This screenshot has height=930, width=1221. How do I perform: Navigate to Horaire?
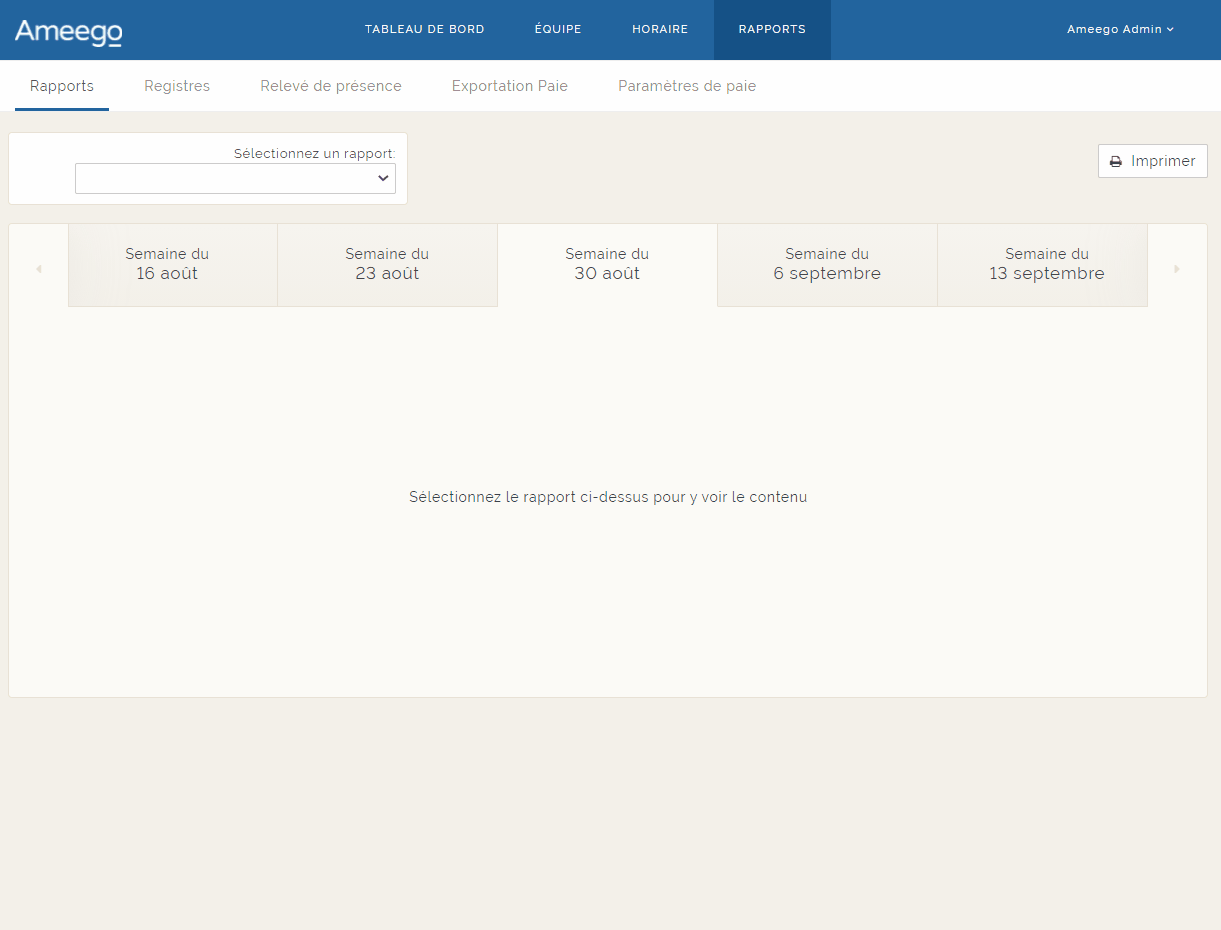pyautogui.click(x=660, y=29)
